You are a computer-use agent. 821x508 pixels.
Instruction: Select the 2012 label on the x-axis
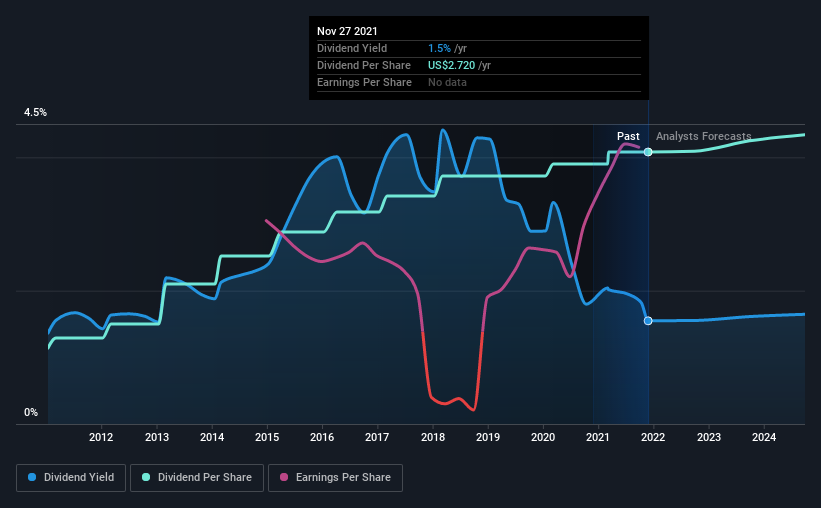pos(101,437)
